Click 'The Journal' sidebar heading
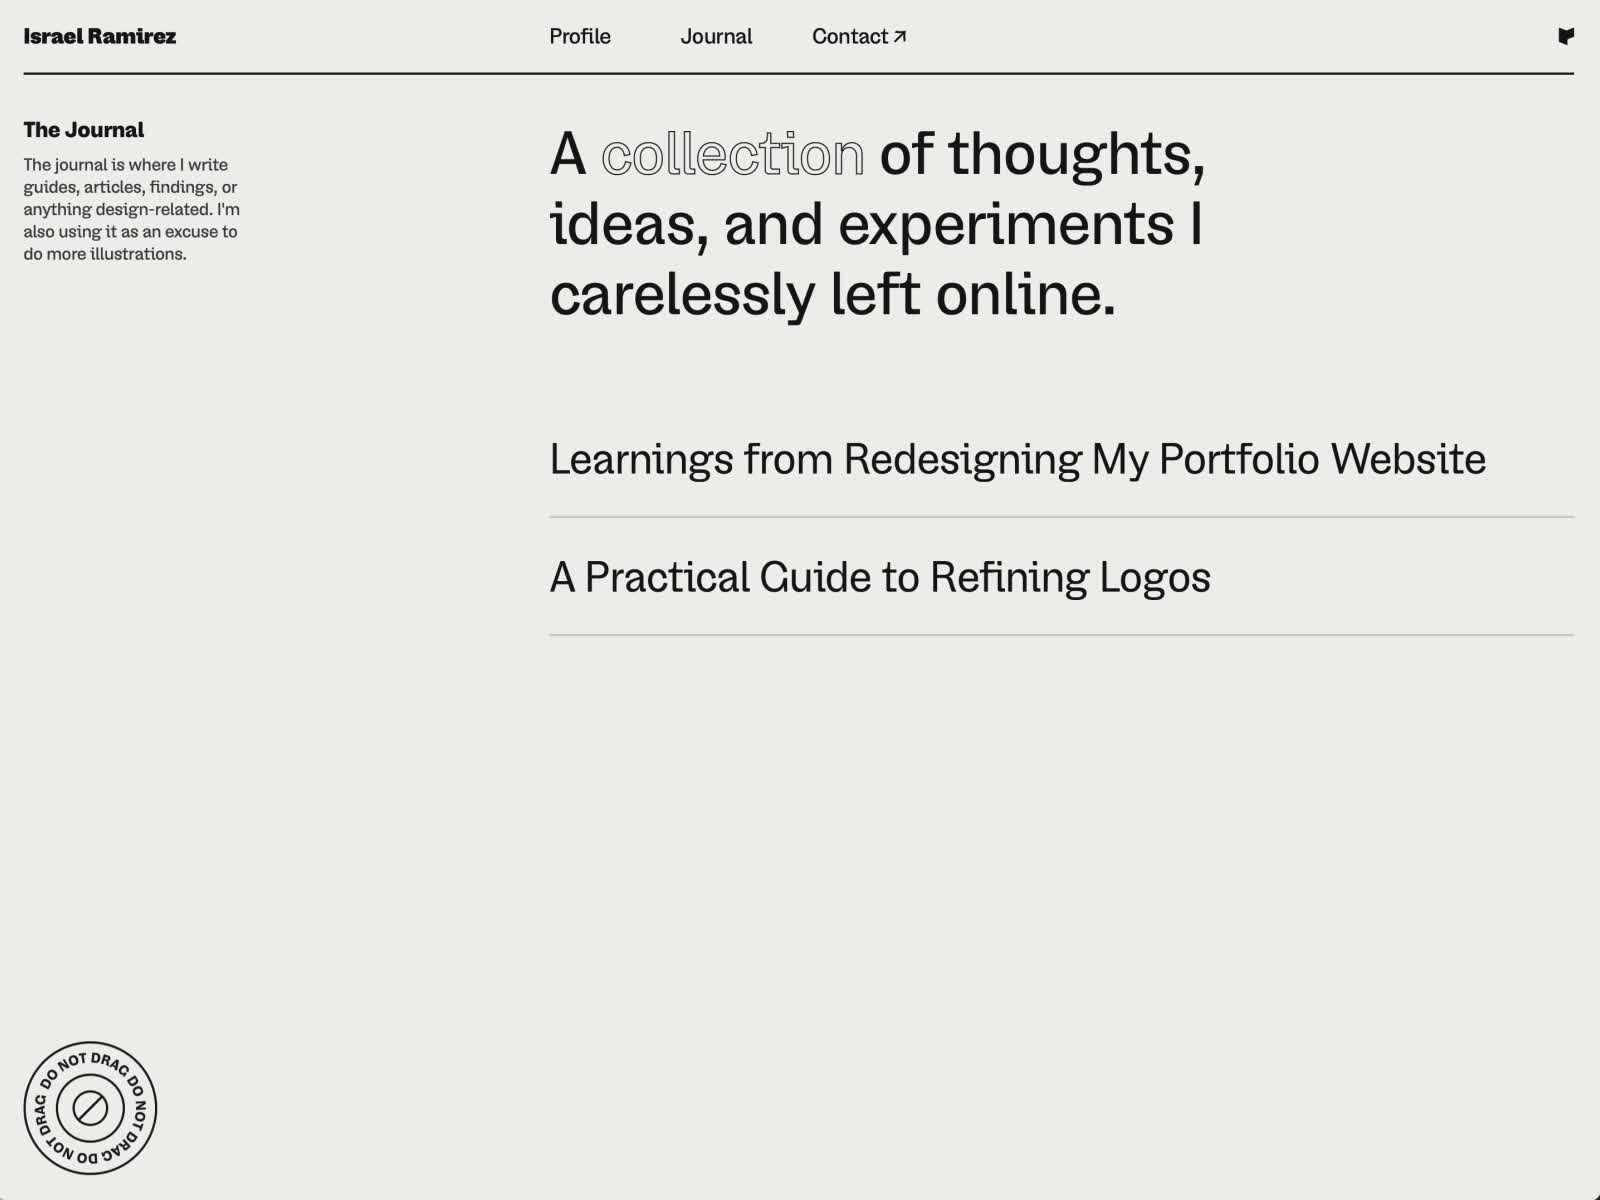Screen dimensions: 1600x1200 tap(84, 130)
